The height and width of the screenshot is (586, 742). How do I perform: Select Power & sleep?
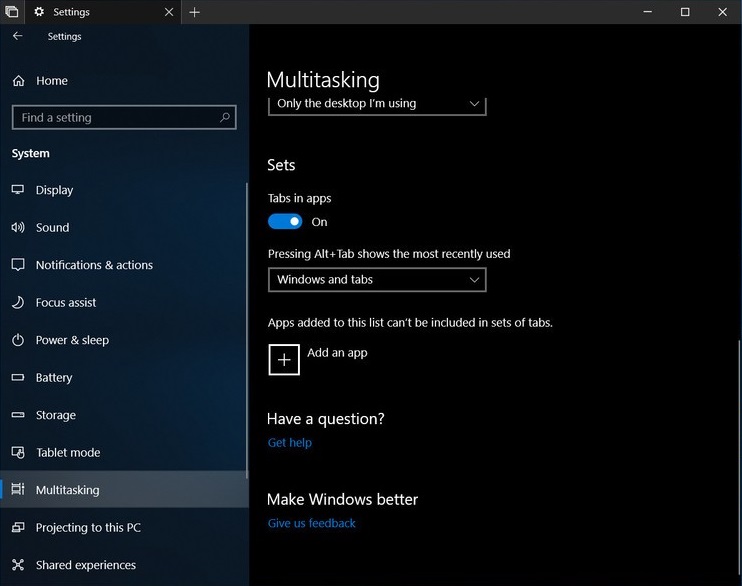click(x=124, y=340)
